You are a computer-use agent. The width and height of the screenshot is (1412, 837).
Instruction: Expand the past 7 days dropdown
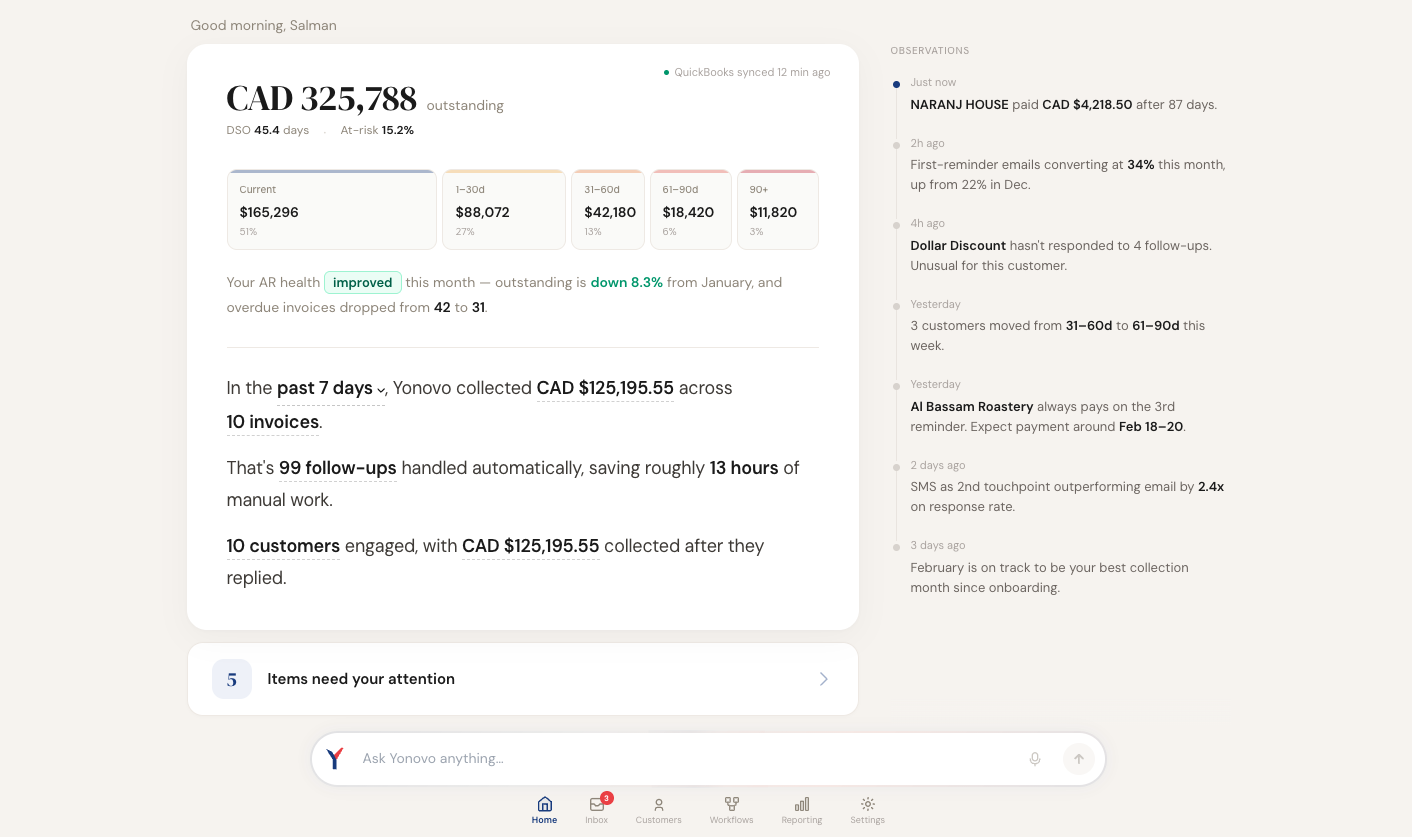[331, 388]
